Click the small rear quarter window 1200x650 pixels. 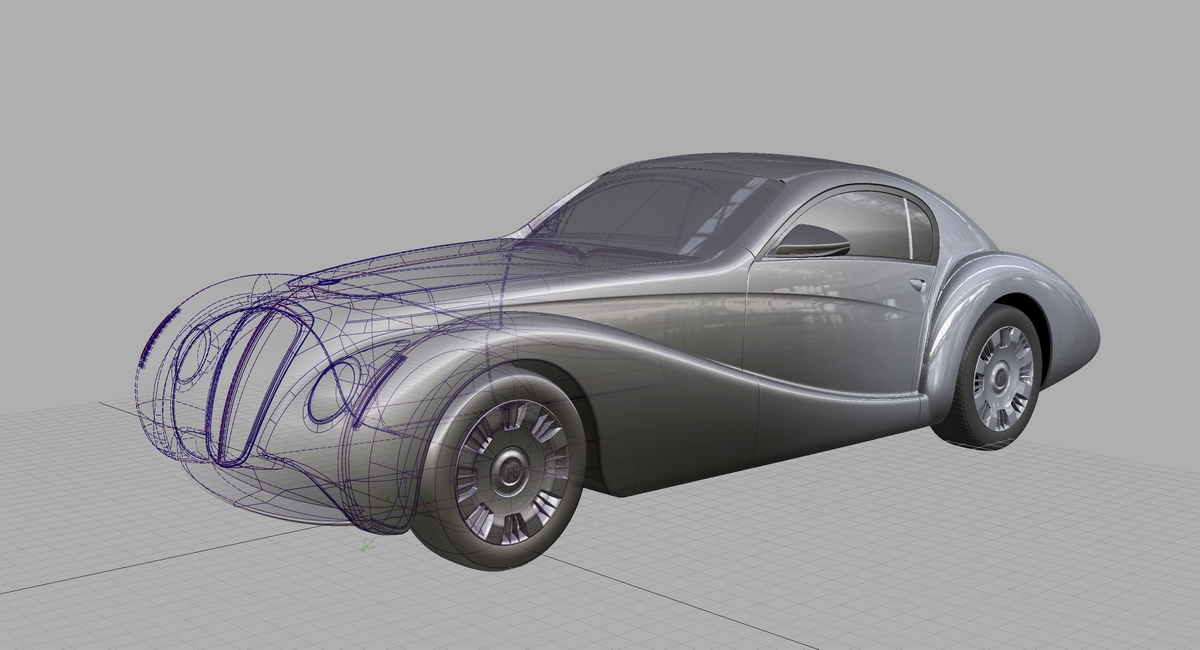point(922,229)
